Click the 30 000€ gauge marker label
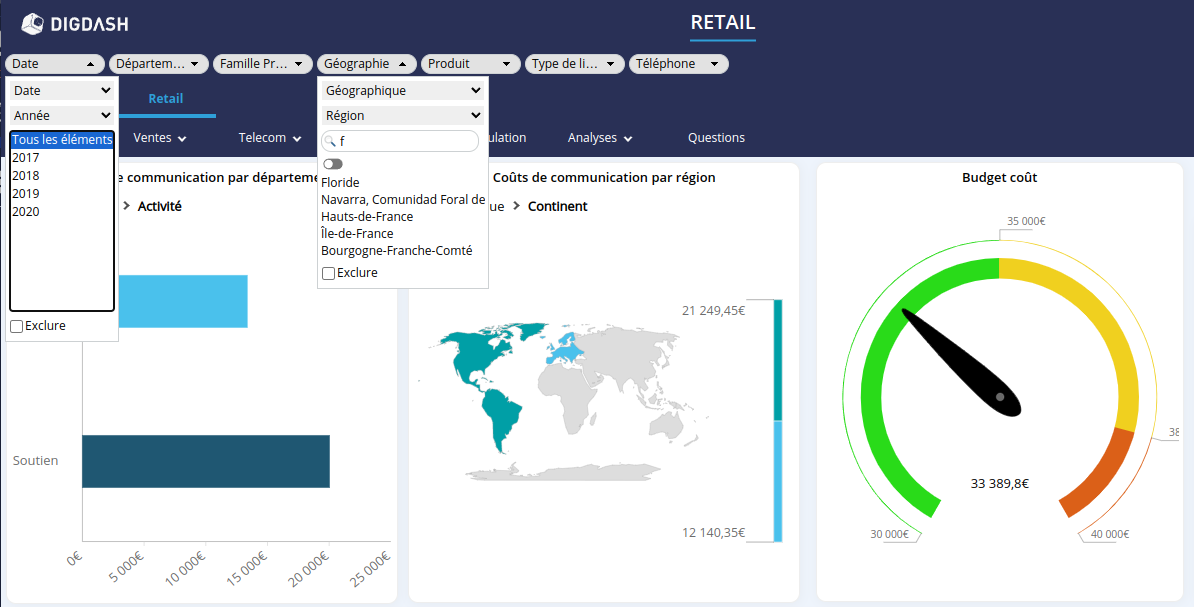This screenshot has width=1194, height=607. tap(889, 535)
